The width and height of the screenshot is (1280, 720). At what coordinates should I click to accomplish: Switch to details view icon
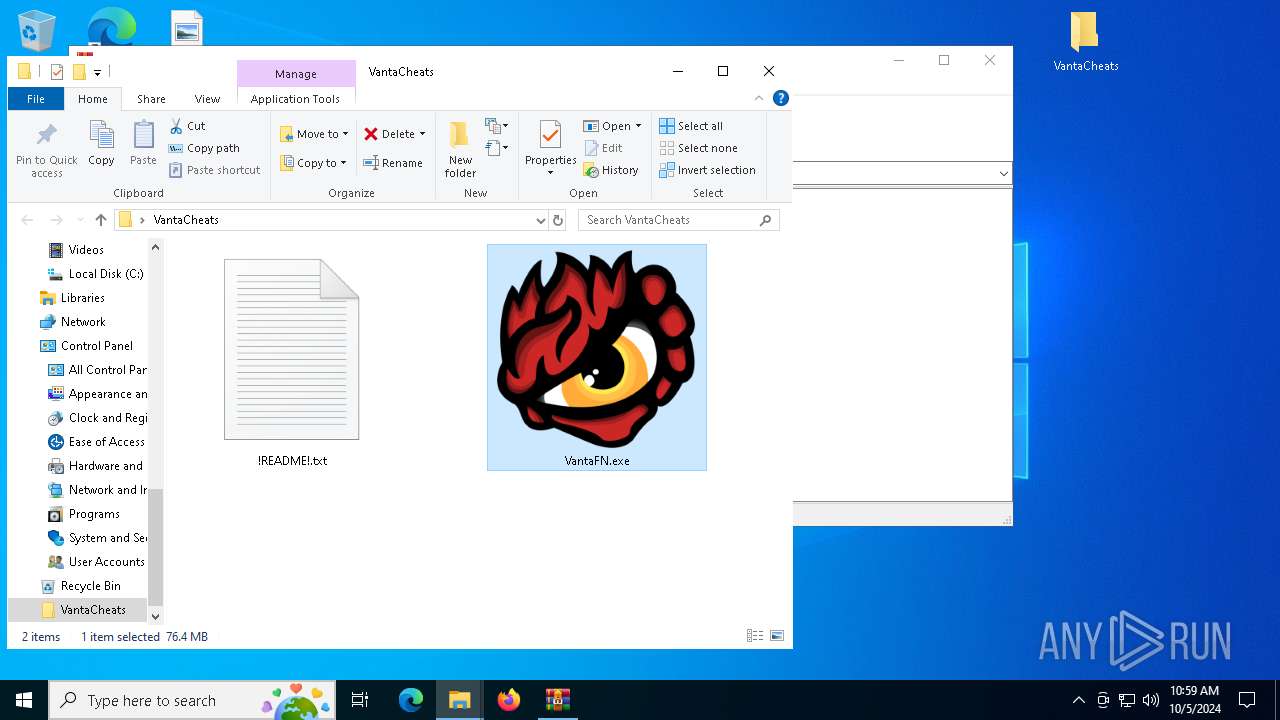[755, 636]
